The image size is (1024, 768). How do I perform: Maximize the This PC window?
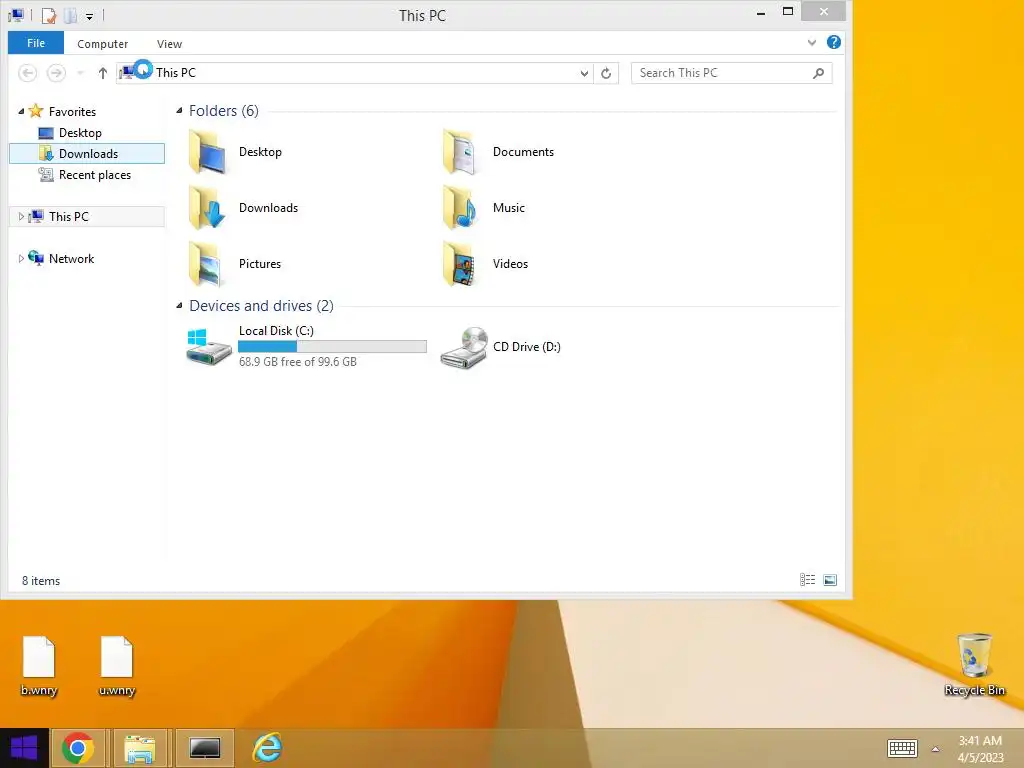(x=788, y=12)
